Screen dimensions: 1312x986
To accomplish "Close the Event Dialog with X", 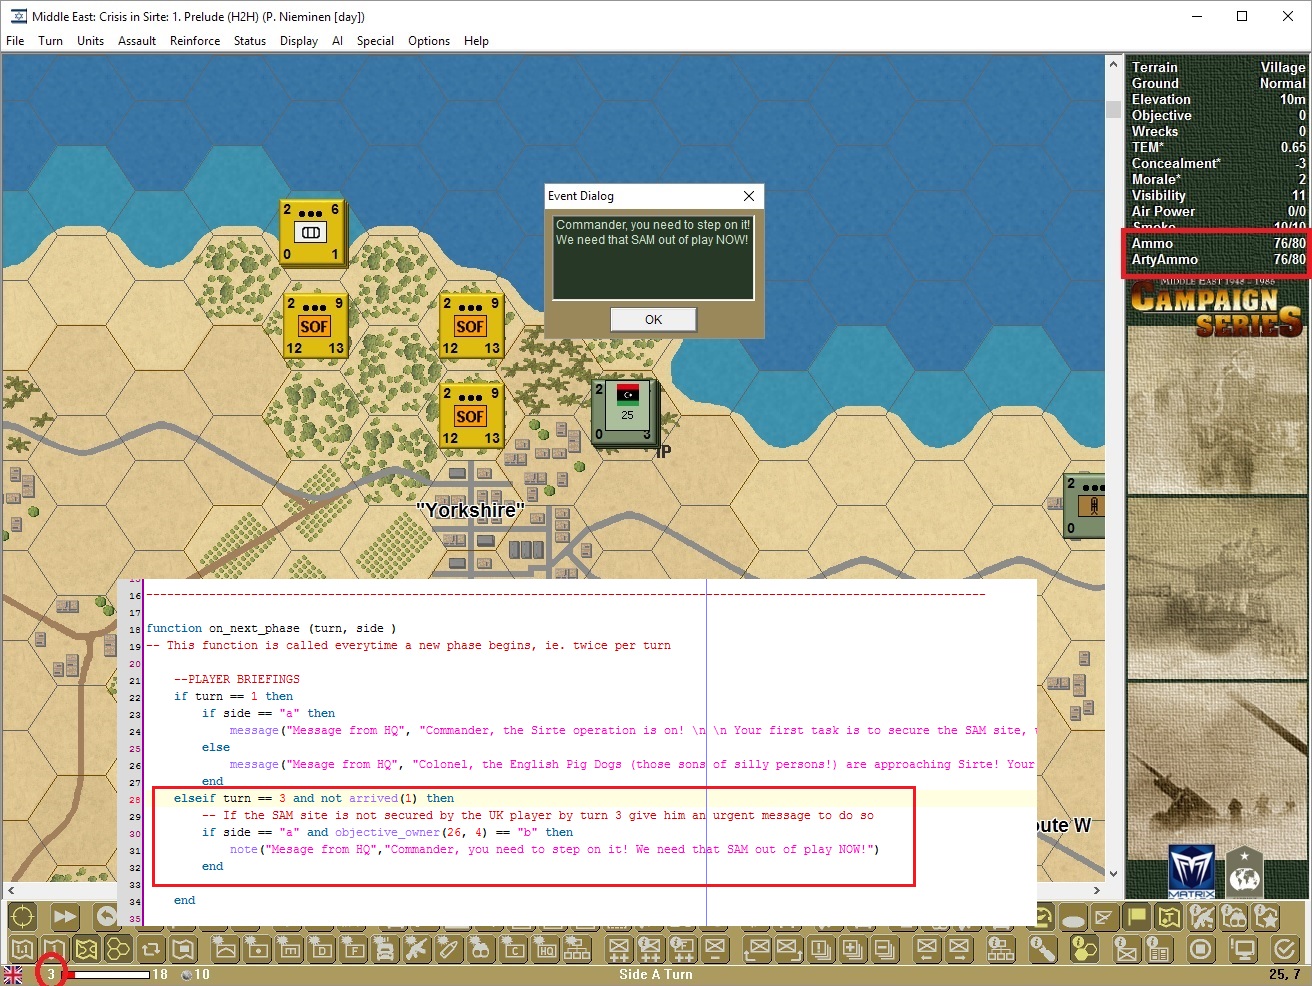I will pyautogui.click(x=749, y=196).
